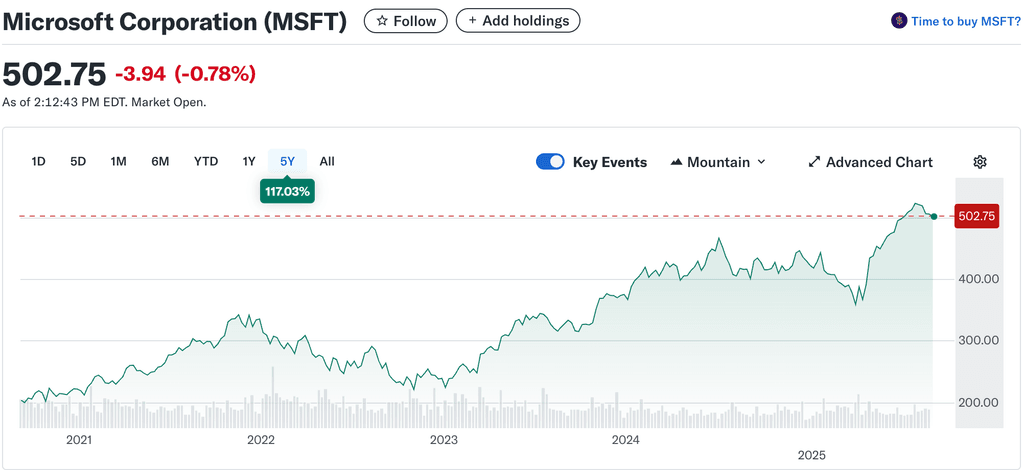Click the plus icon in Add holdings
Viewport: 1024px width, 470px height.
(x=472, y=21)
